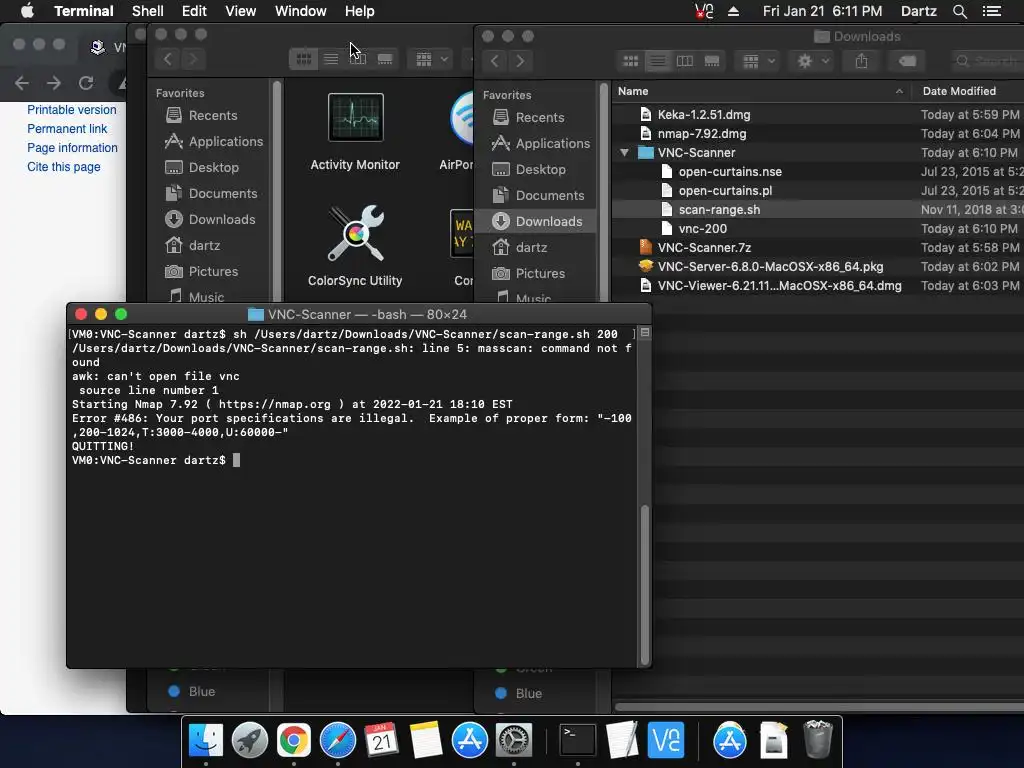Switch Downloads window to gallery view
Viewport: 1024px width, 768px height.
(712, 61)
